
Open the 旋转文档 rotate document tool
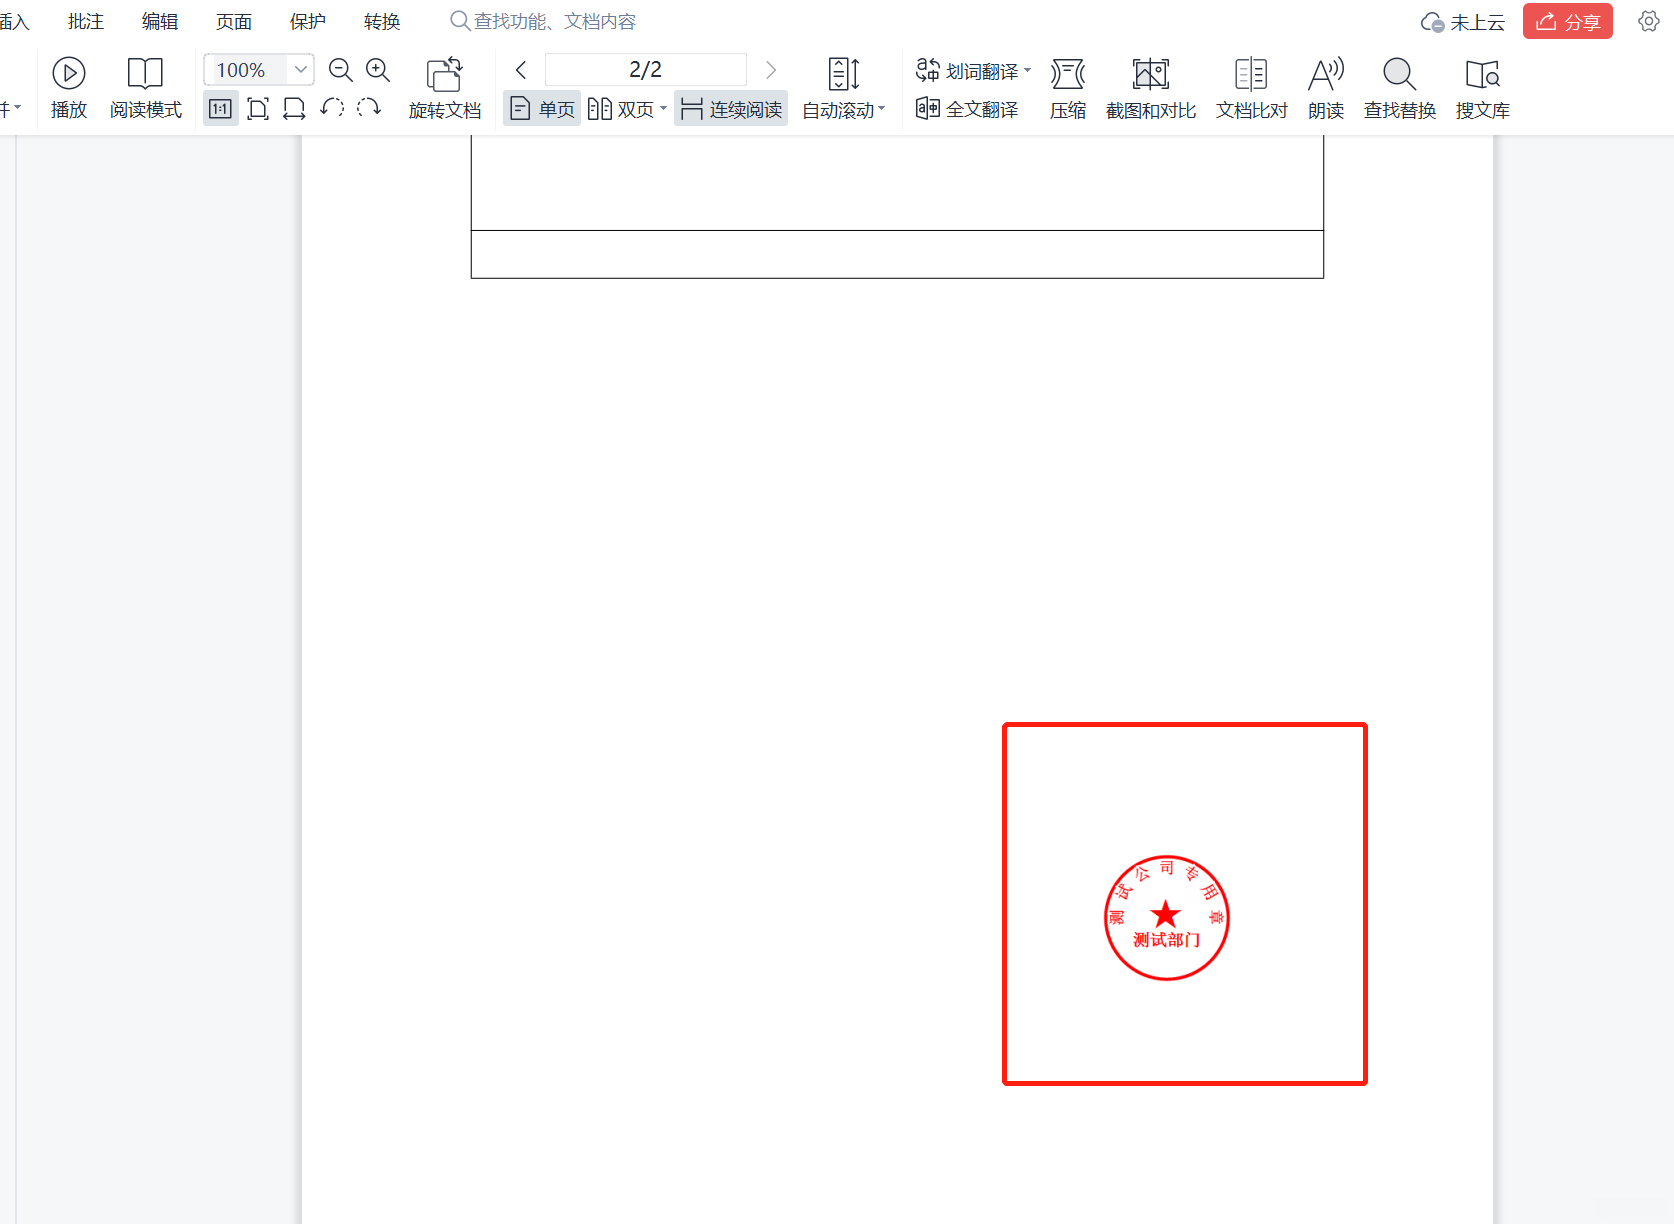click(445, 88)
